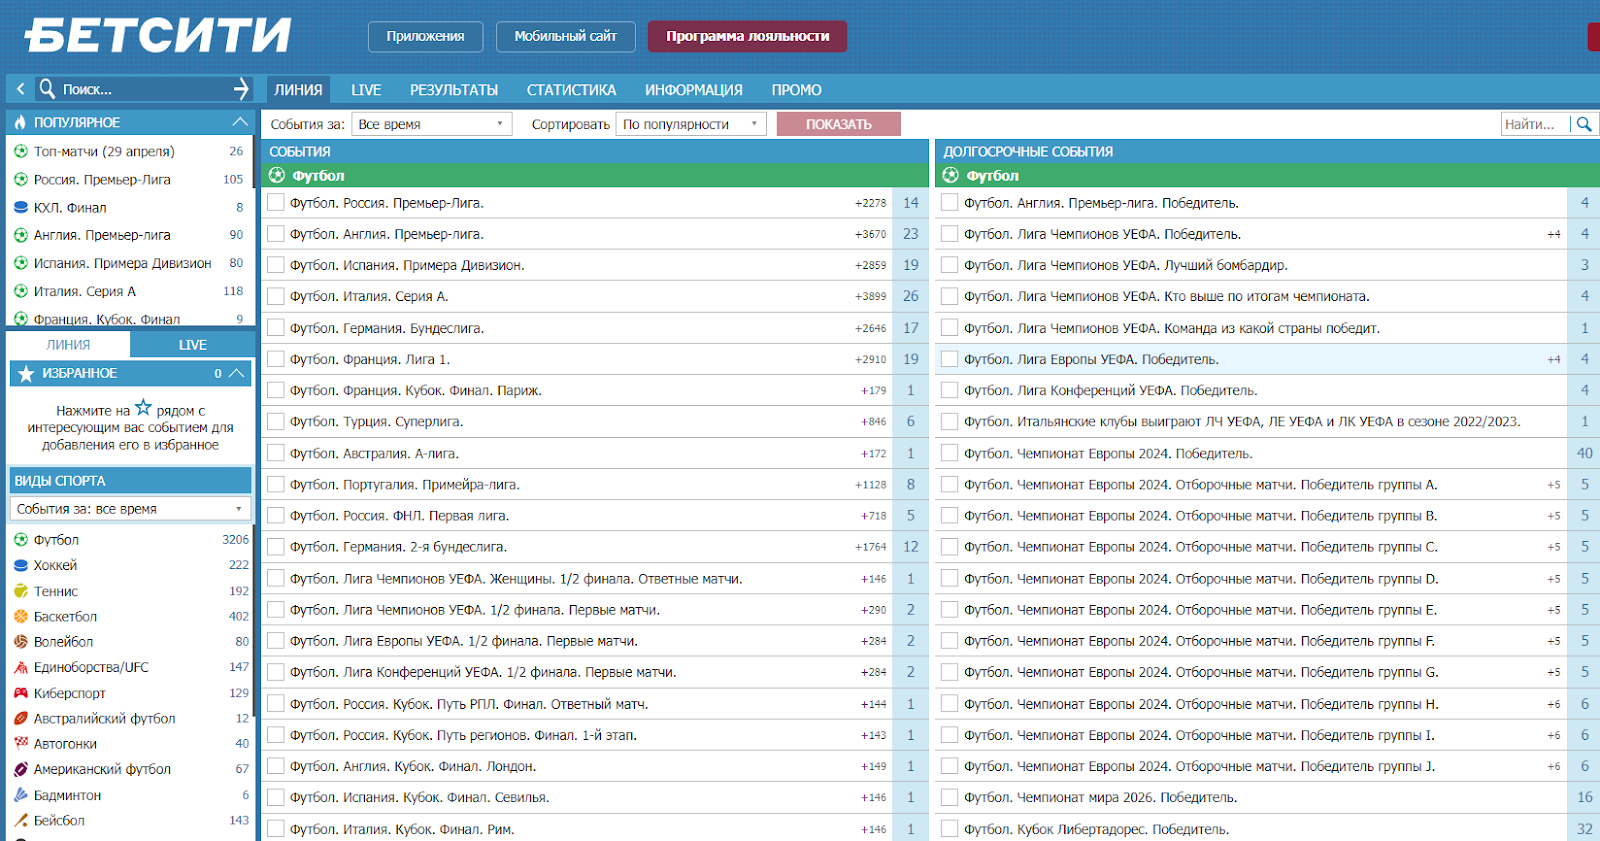Click the tennis ball icon beside Теннис
The width and height of the screenshot is (1600, 841).
coord(21,591)
